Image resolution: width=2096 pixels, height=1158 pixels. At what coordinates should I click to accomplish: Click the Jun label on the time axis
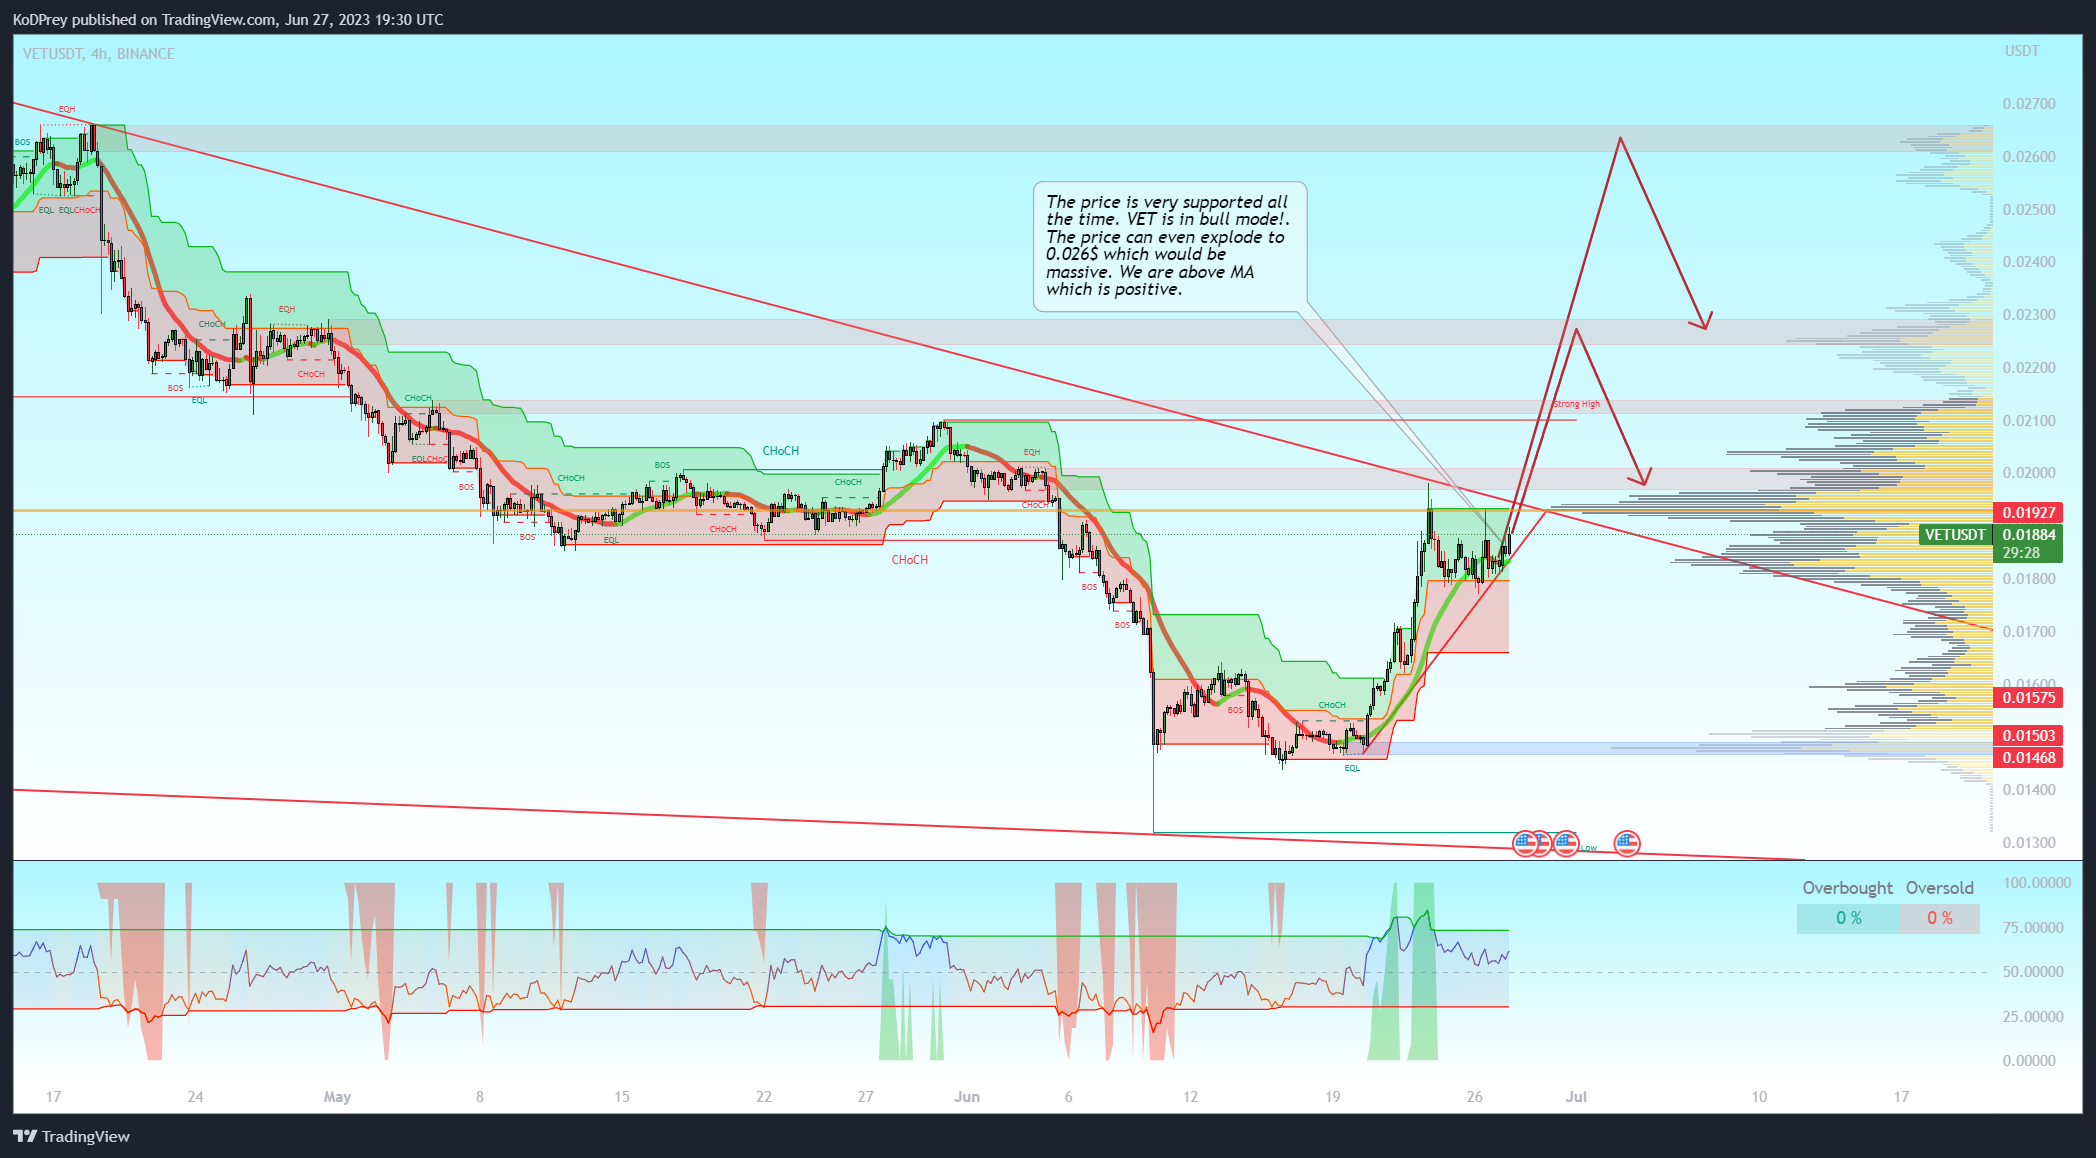pos(967,1097)
